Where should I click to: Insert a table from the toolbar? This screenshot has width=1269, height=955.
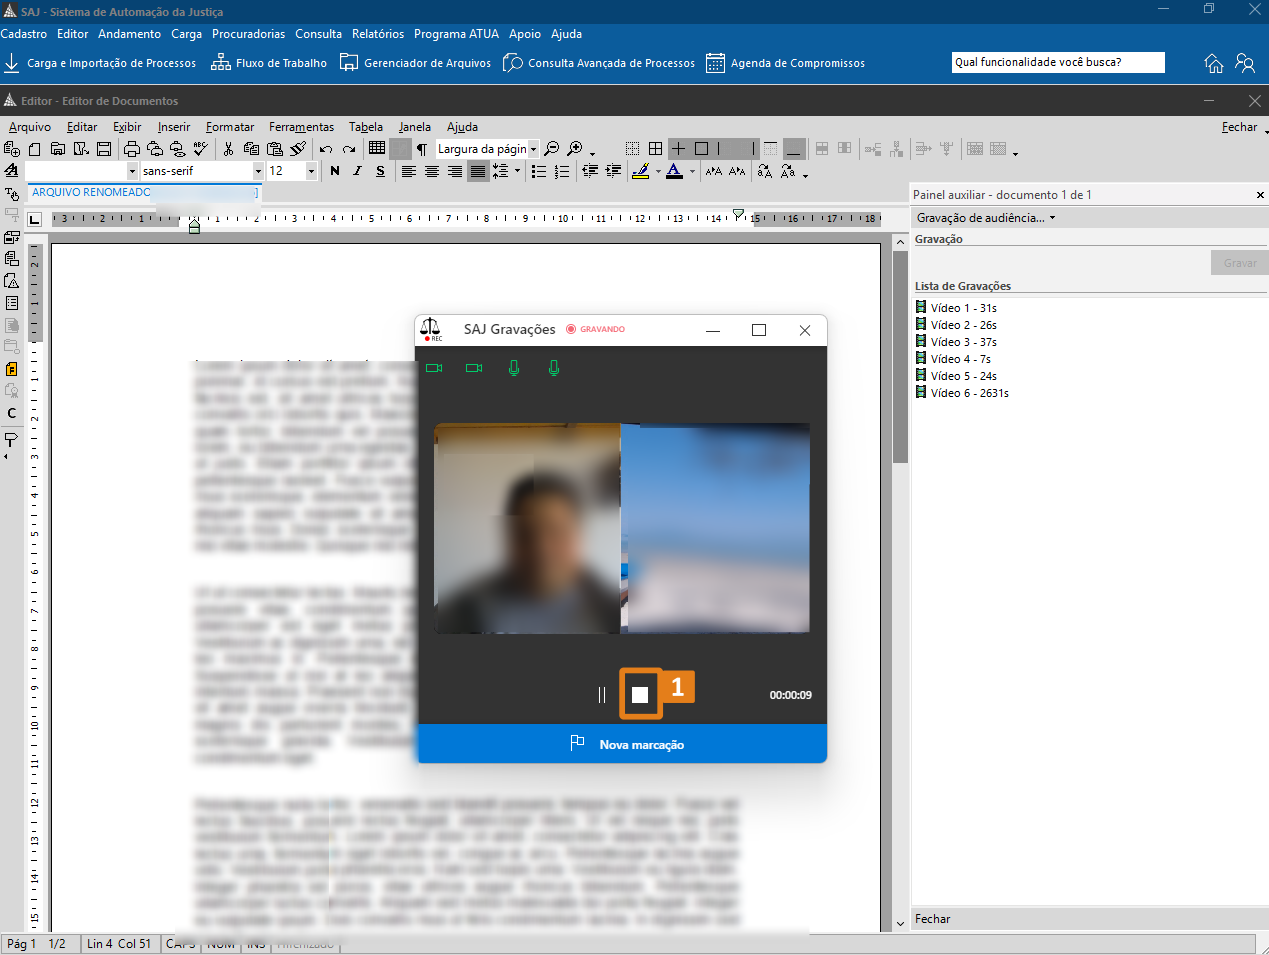pos(377,148)
